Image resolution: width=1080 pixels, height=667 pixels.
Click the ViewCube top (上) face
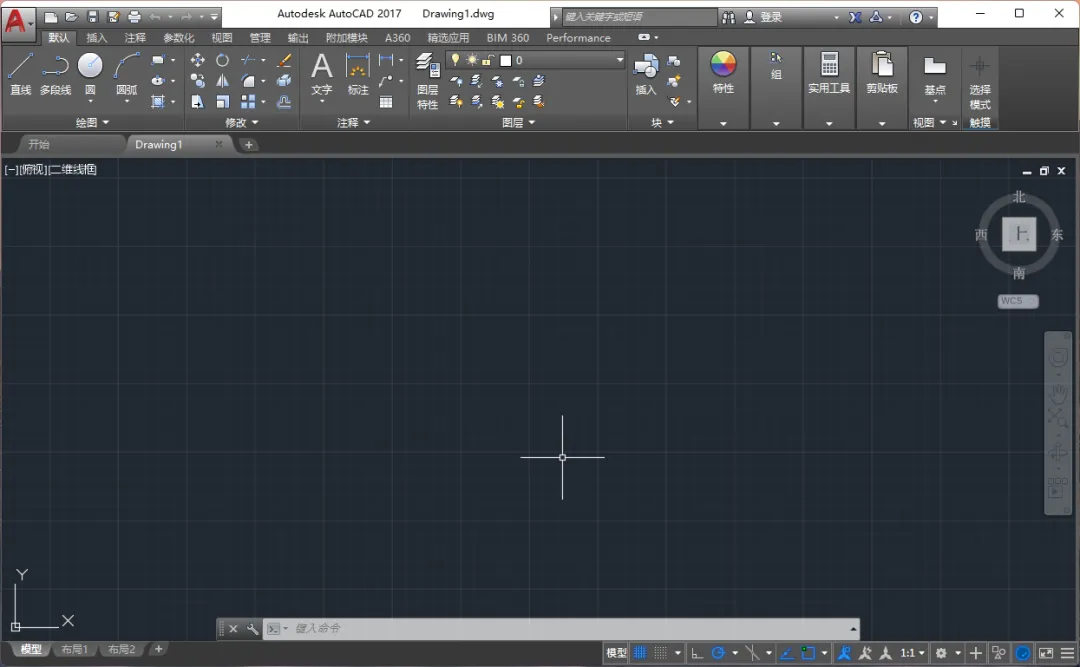pos(1019,234)
